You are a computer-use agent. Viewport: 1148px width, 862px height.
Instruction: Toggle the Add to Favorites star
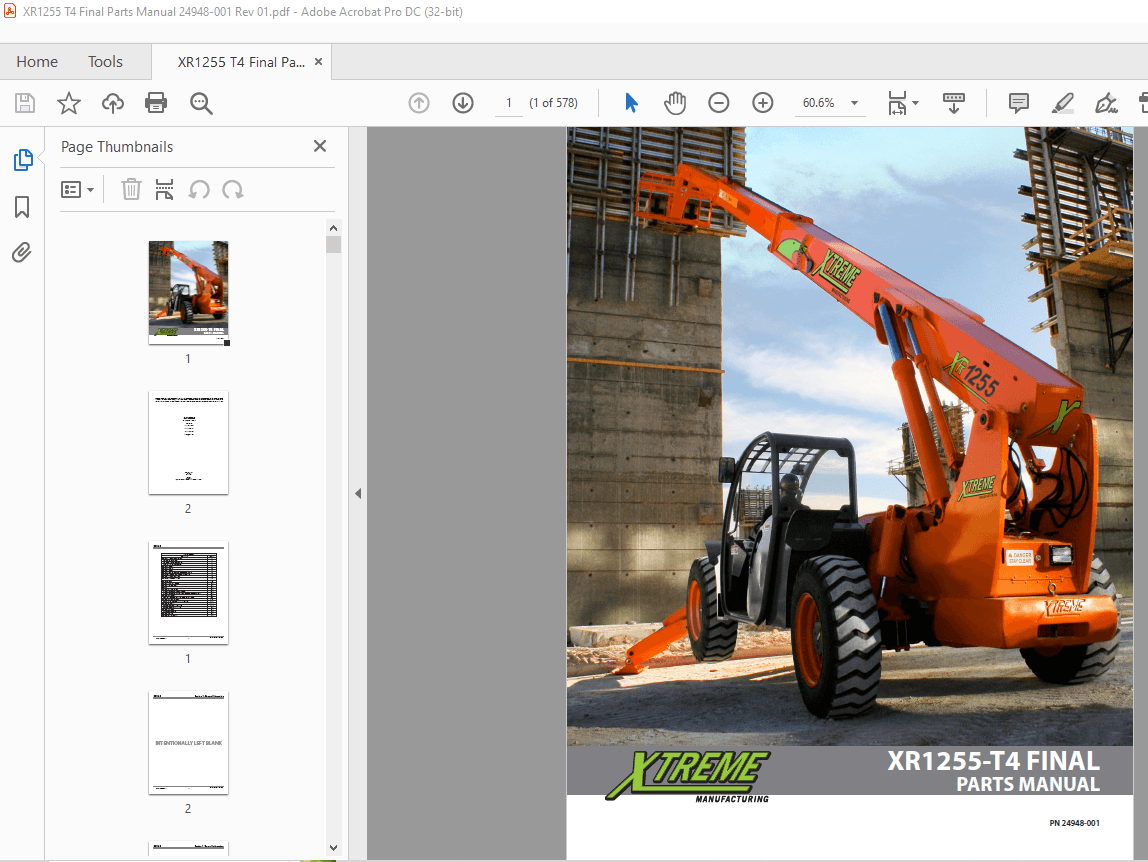click(x=68, y=102)
